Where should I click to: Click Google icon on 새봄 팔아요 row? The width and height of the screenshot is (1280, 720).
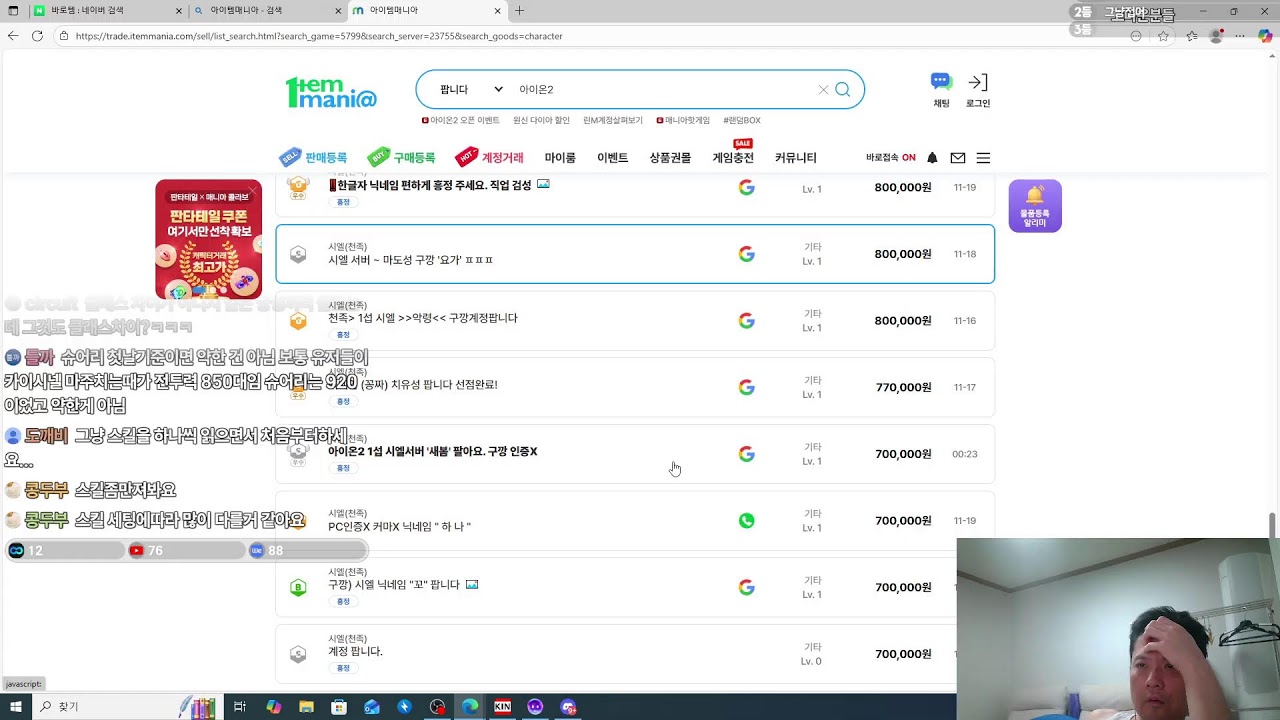pyautogui.click(x=746, y=454)
